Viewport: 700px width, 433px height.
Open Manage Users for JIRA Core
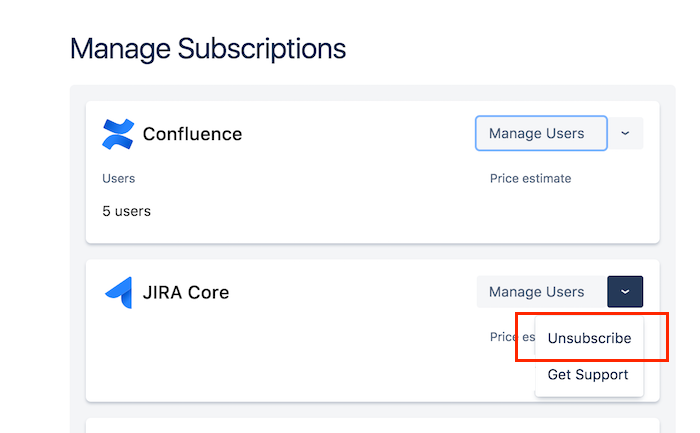coord(542,291)
